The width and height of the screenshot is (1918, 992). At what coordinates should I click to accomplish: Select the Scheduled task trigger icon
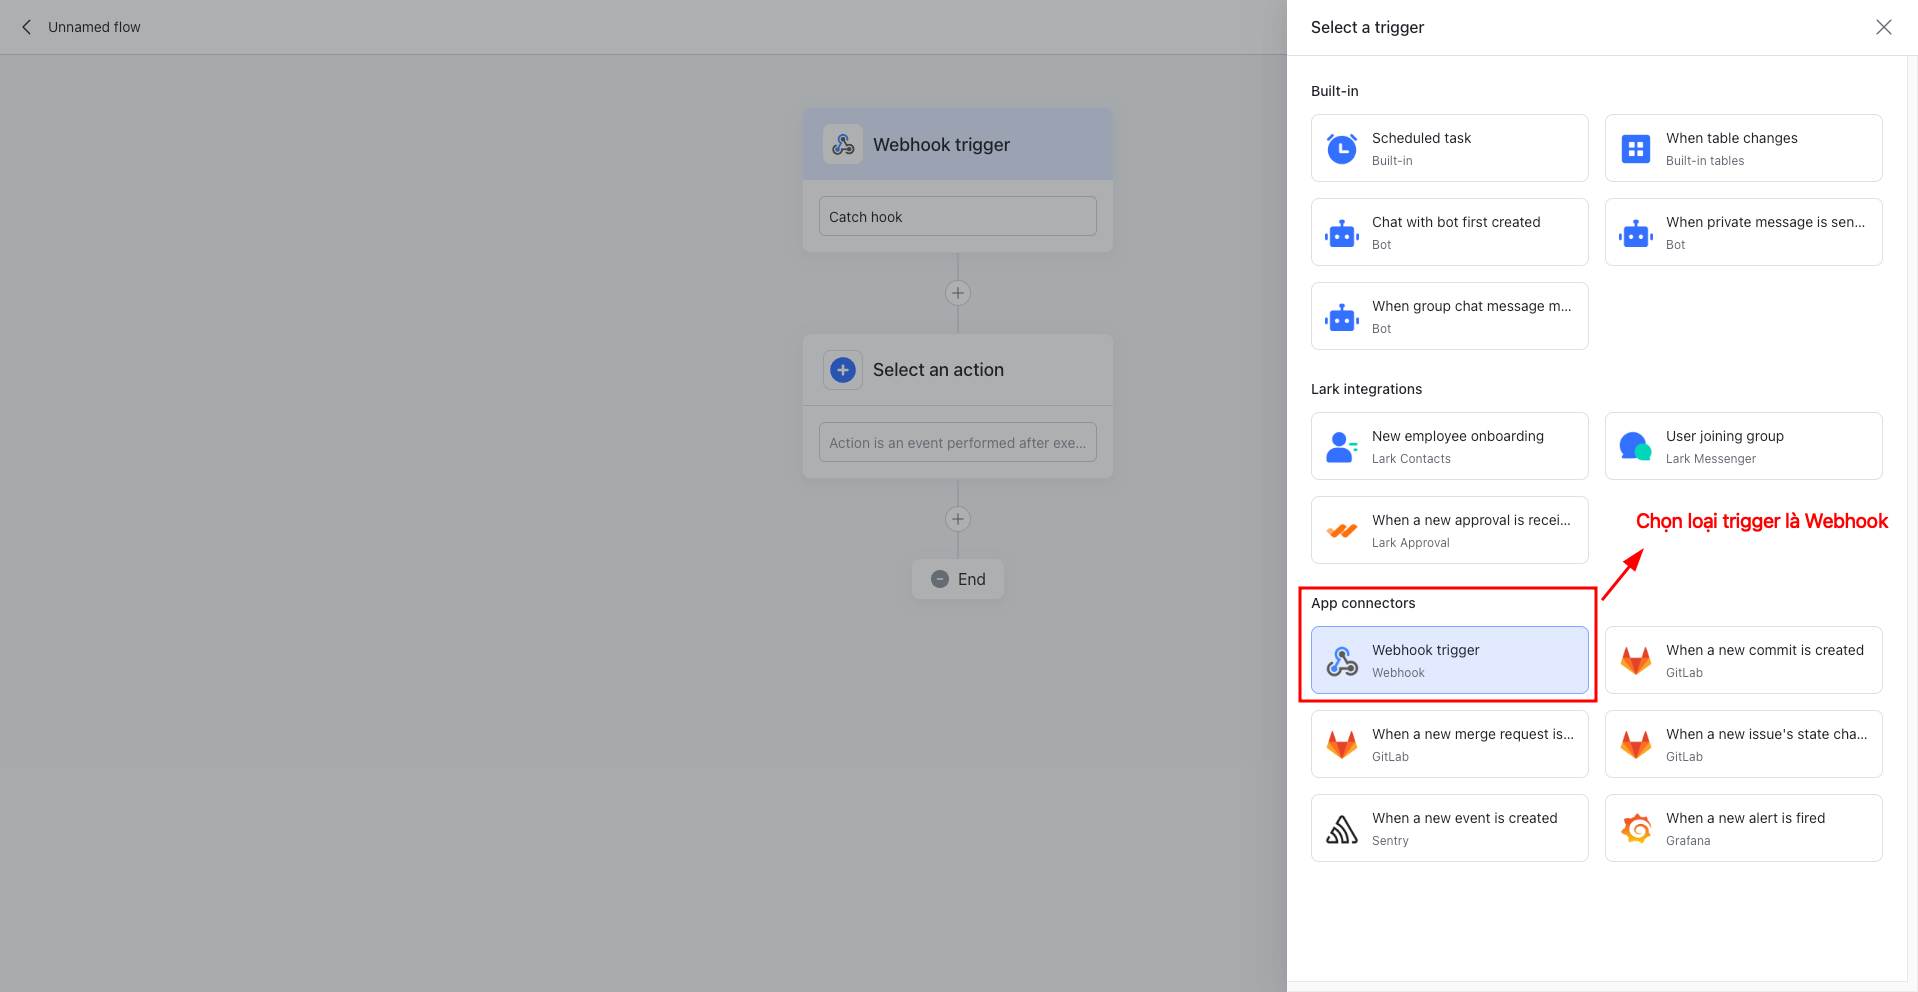[1341, 148]
